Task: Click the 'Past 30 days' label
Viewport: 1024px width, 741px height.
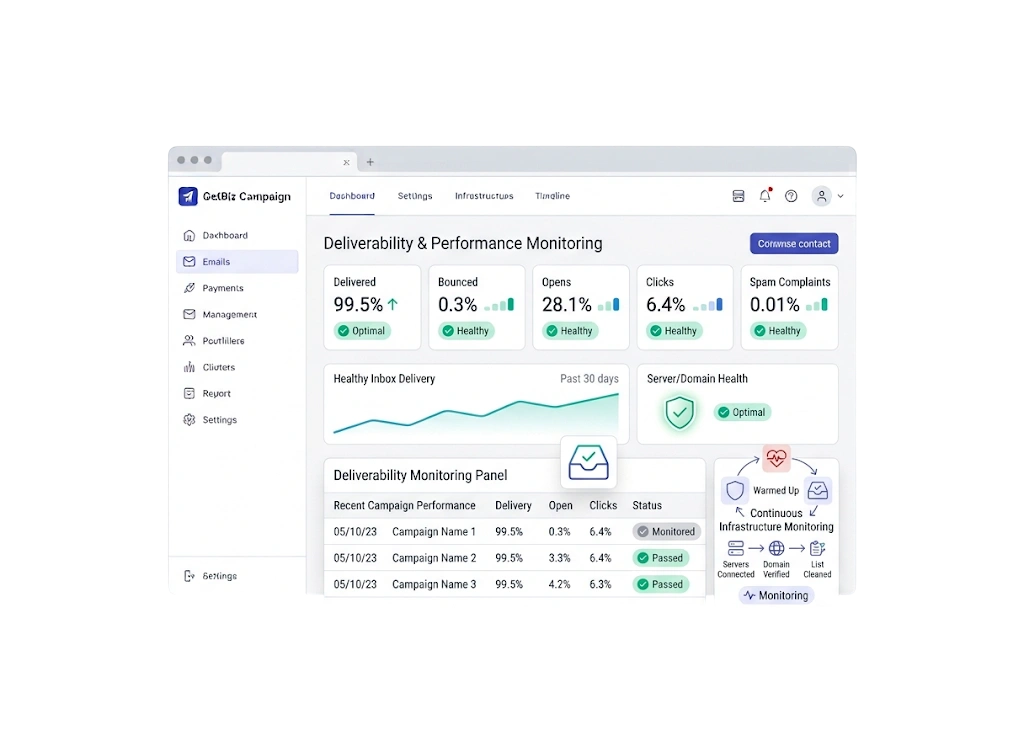Action: (x=589, y=379)
